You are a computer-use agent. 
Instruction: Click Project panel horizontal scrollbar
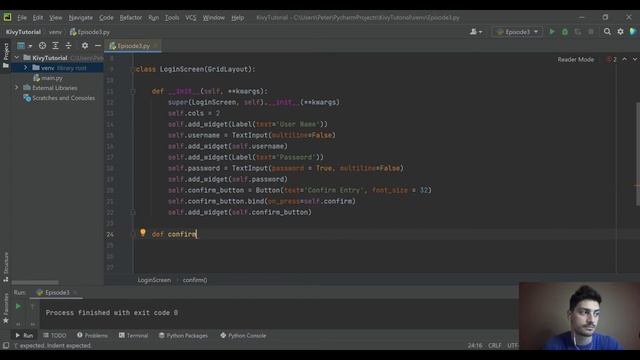click(x=35, y=282)
